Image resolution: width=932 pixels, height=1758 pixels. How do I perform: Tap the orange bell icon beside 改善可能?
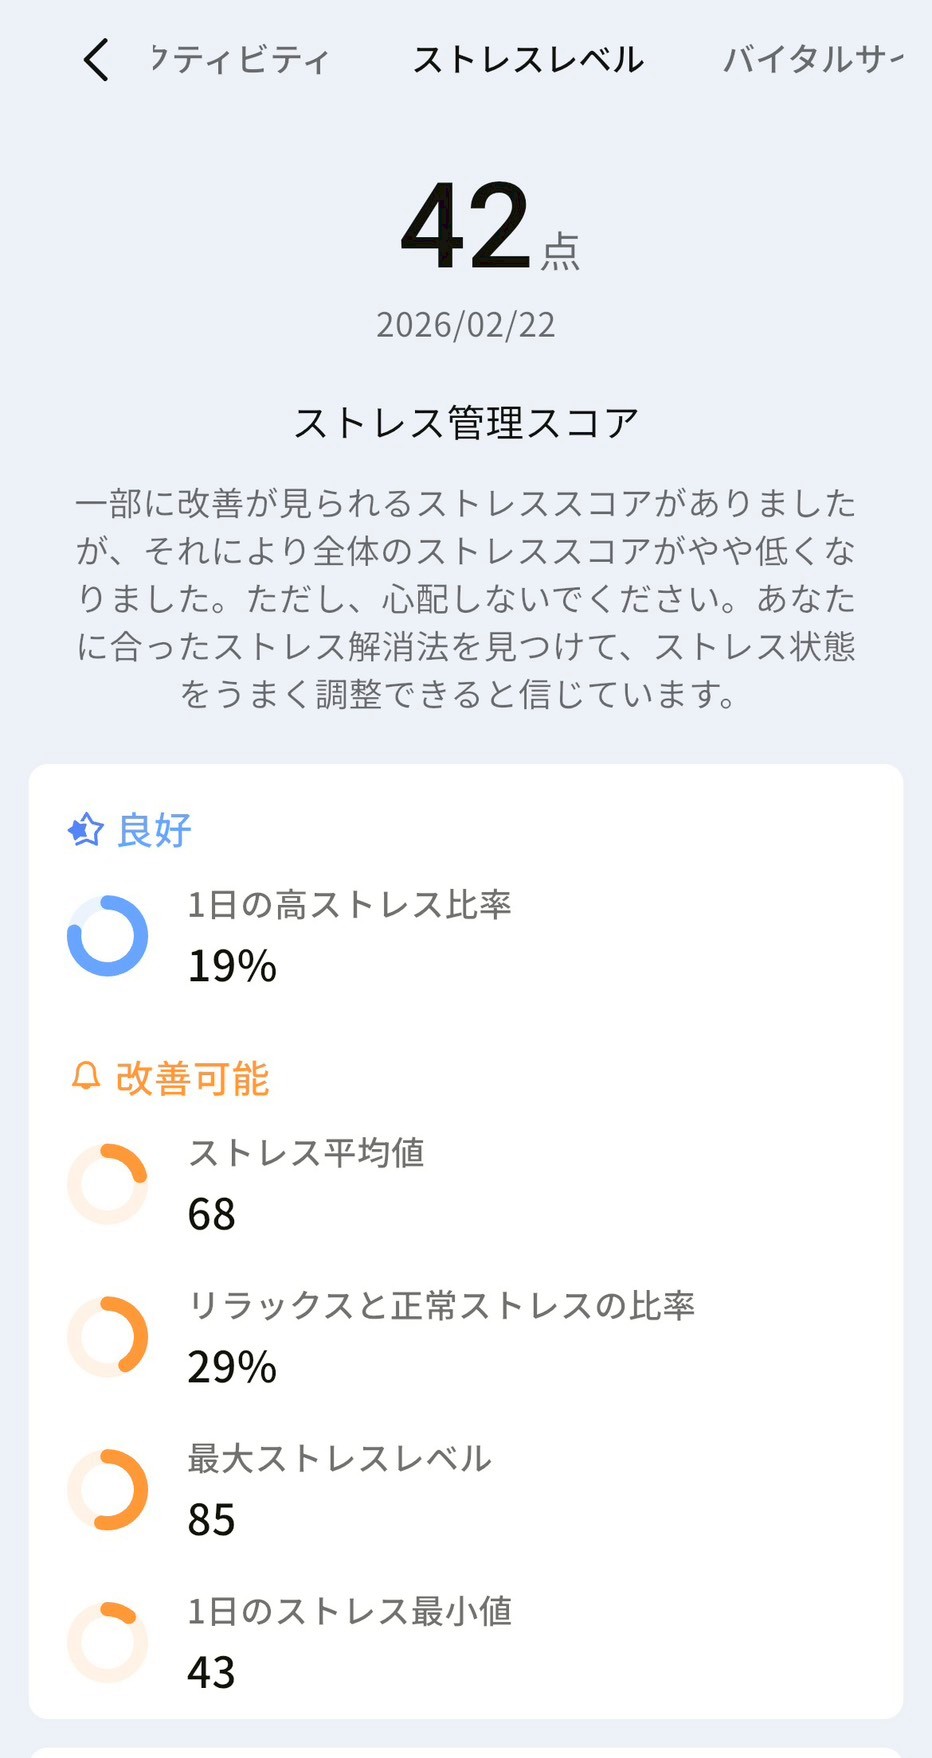(x=86, y=1077)
